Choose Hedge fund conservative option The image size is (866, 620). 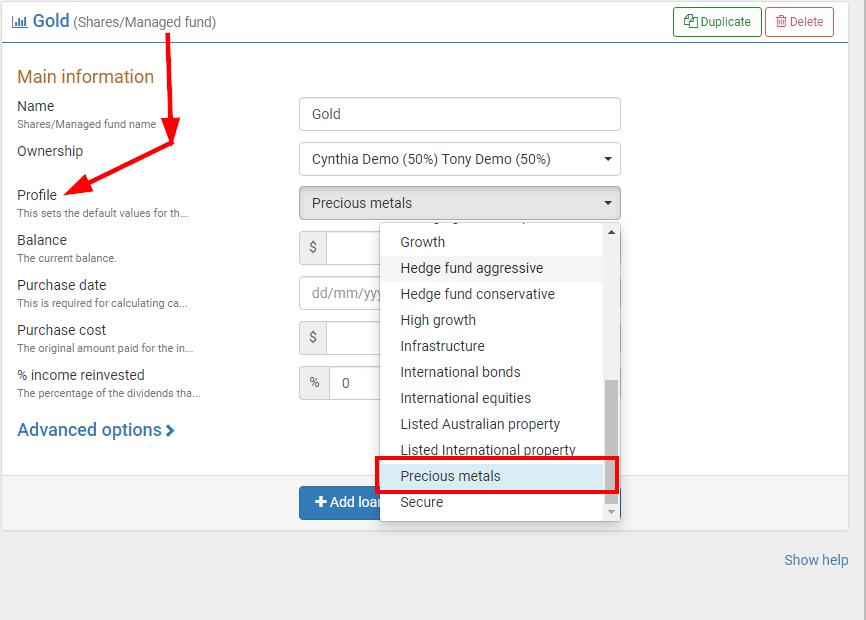click(x=477, y=294)
